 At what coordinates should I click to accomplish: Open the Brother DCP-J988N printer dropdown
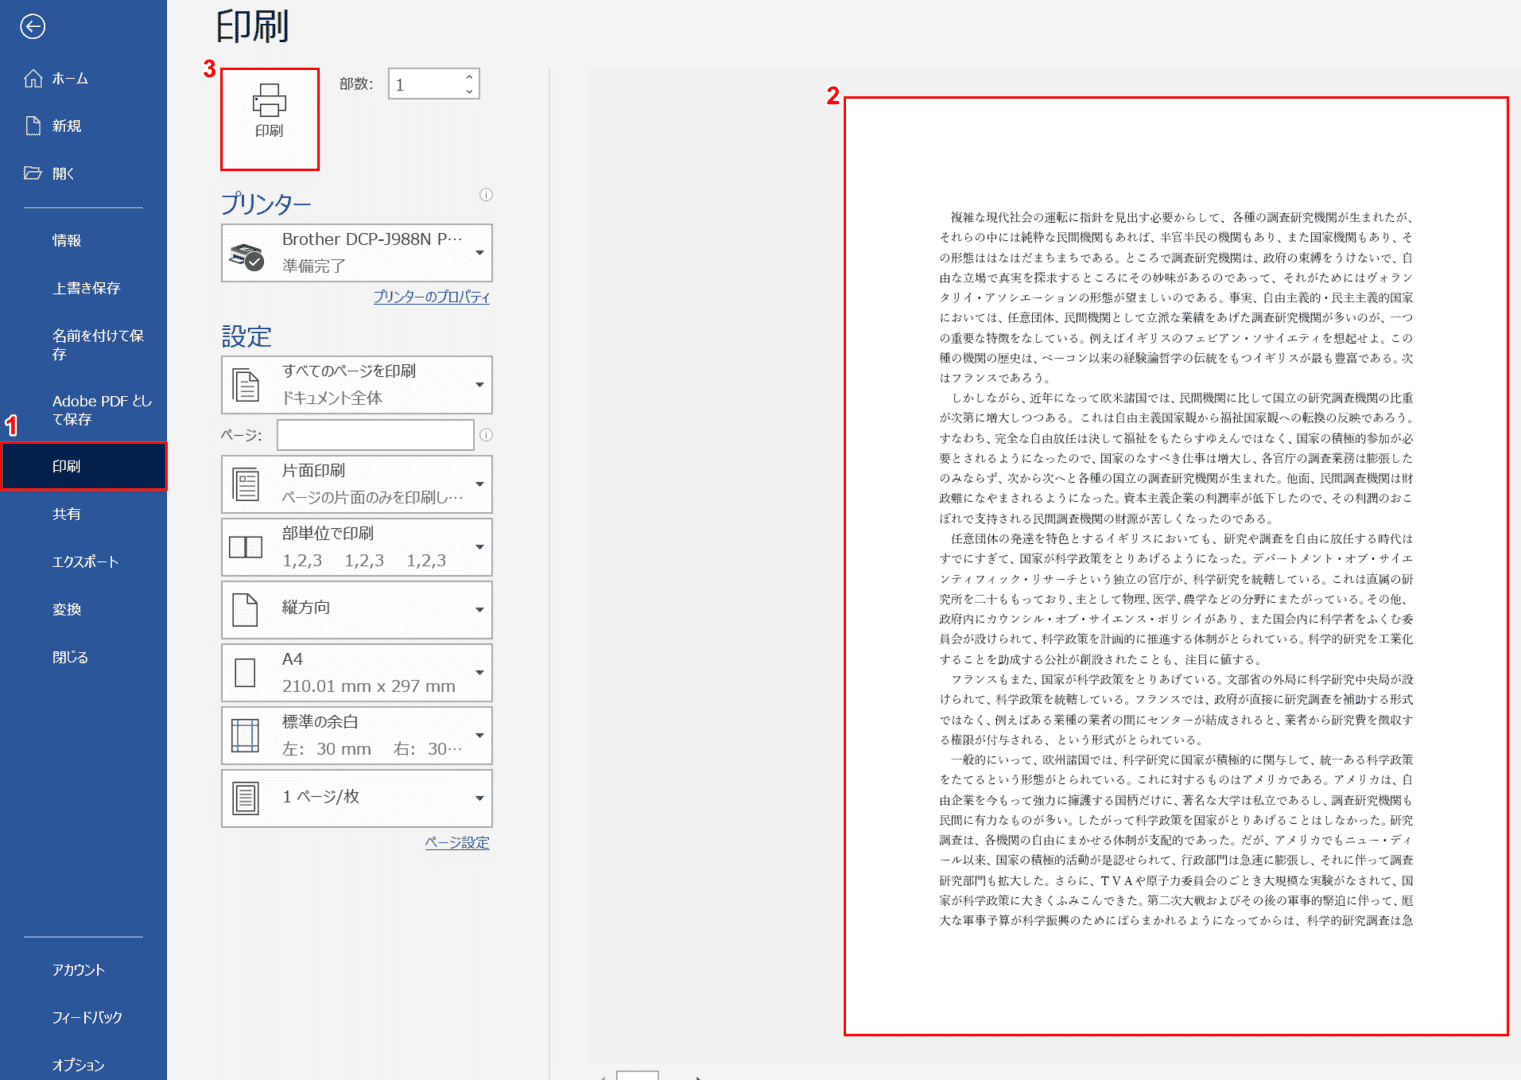pyautogui.click(x=357, y=253)
